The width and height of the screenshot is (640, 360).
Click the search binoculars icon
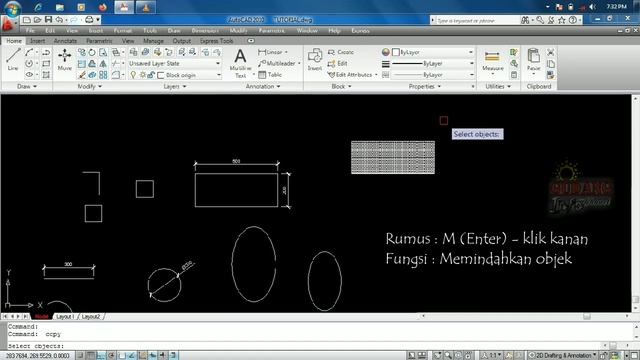coord(525,20)
